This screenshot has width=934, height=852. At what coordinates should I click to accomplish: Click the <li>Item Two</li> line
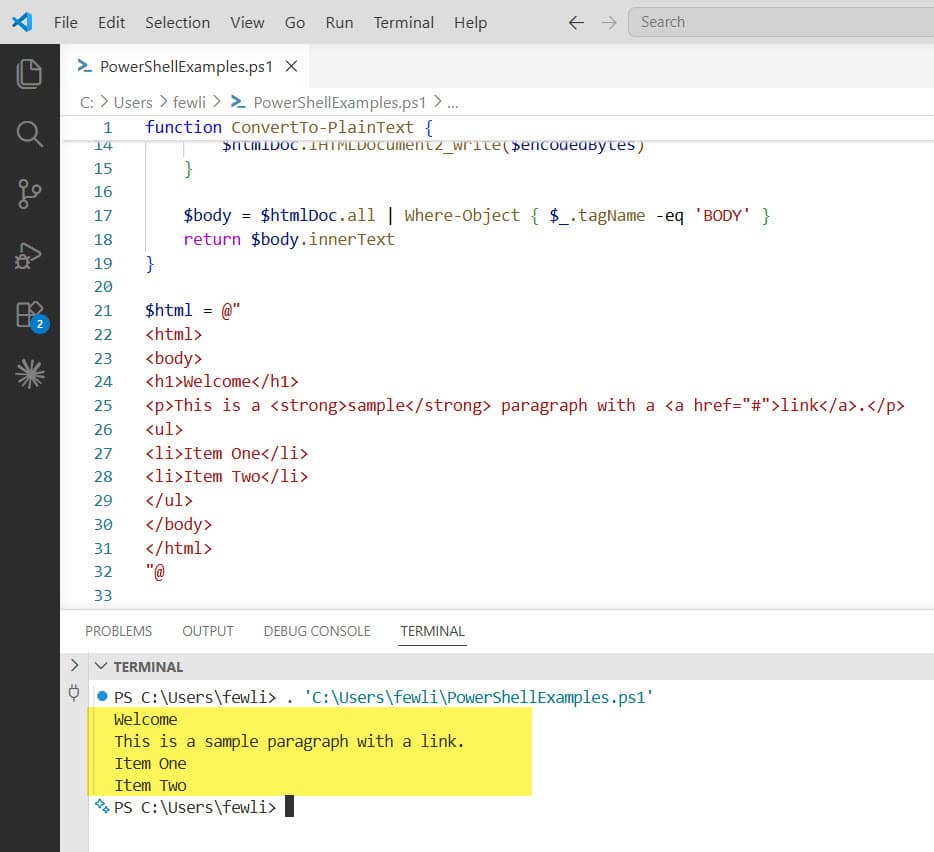pyautogui.click(x=226, y=477)
